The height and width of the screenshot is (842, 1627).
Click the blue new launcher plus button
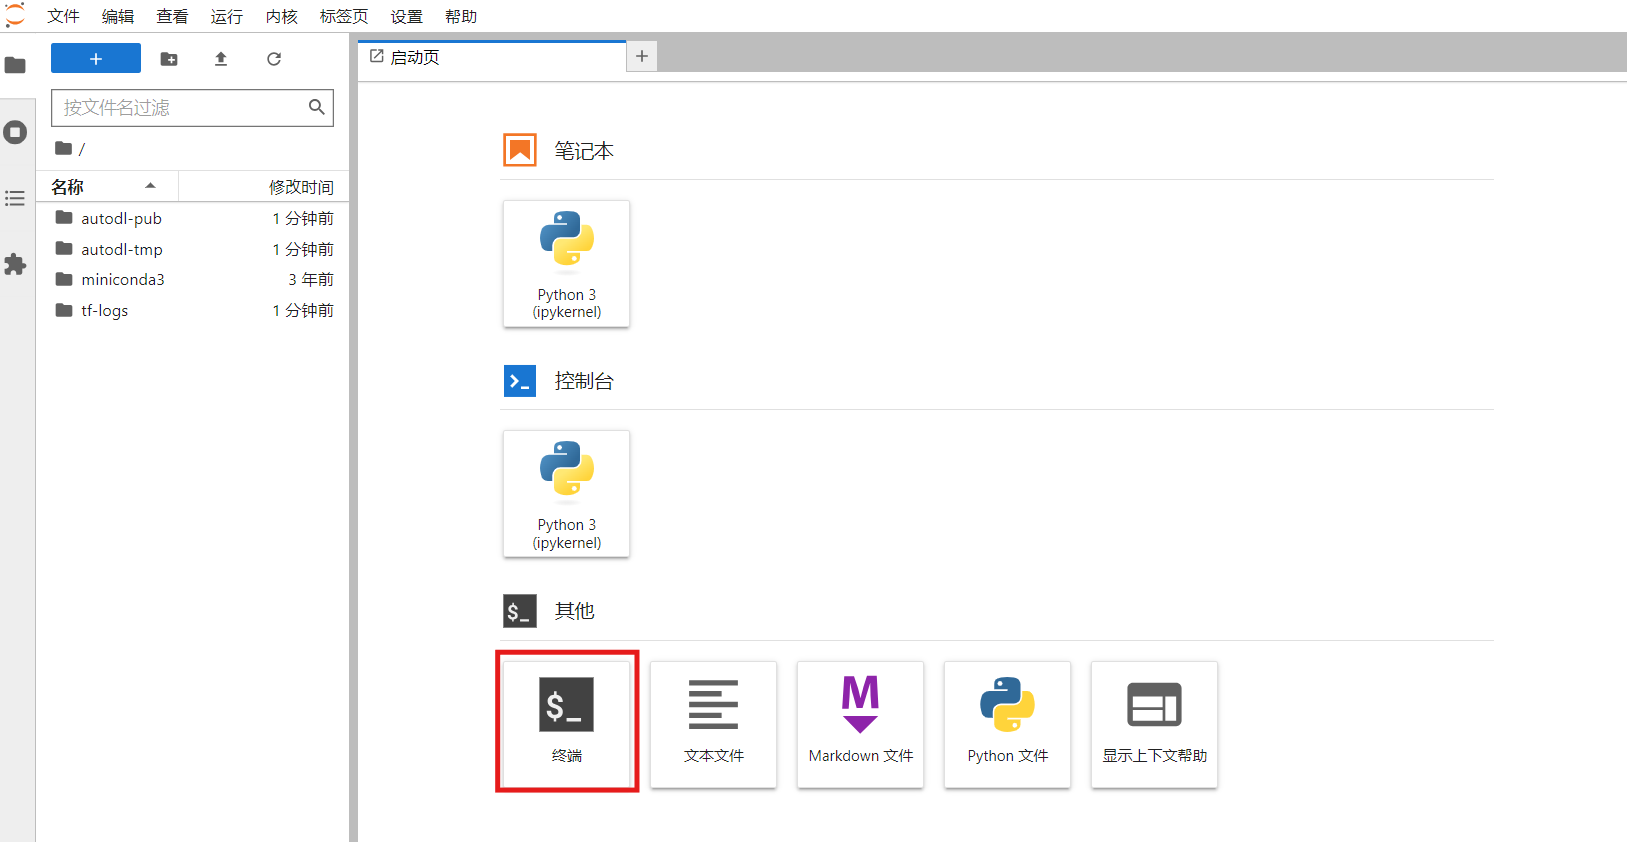tap(96, 59)
